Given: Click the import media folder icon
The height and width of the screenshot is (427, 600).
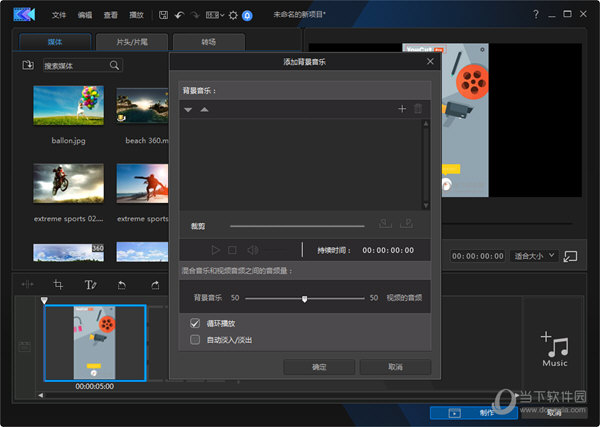Looking at the screenshot, I should point(27,65).
